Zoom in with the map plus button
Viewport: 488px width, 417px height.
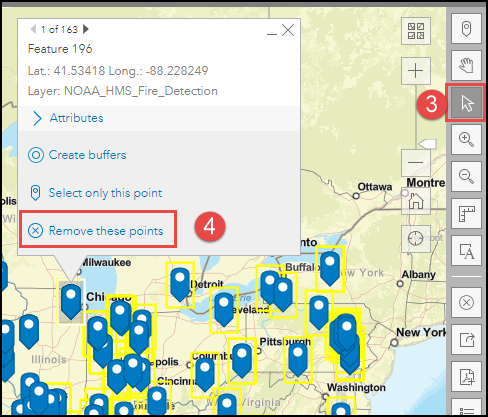click(416, 71)
